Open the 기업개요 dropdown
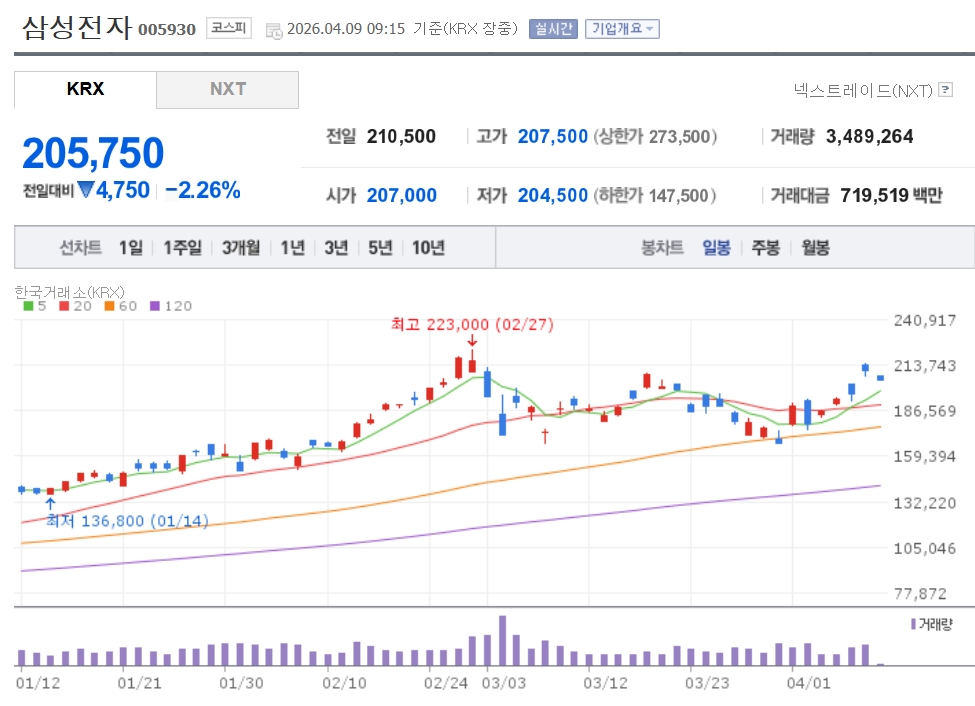The image size is (975, 706). [622, 28]
